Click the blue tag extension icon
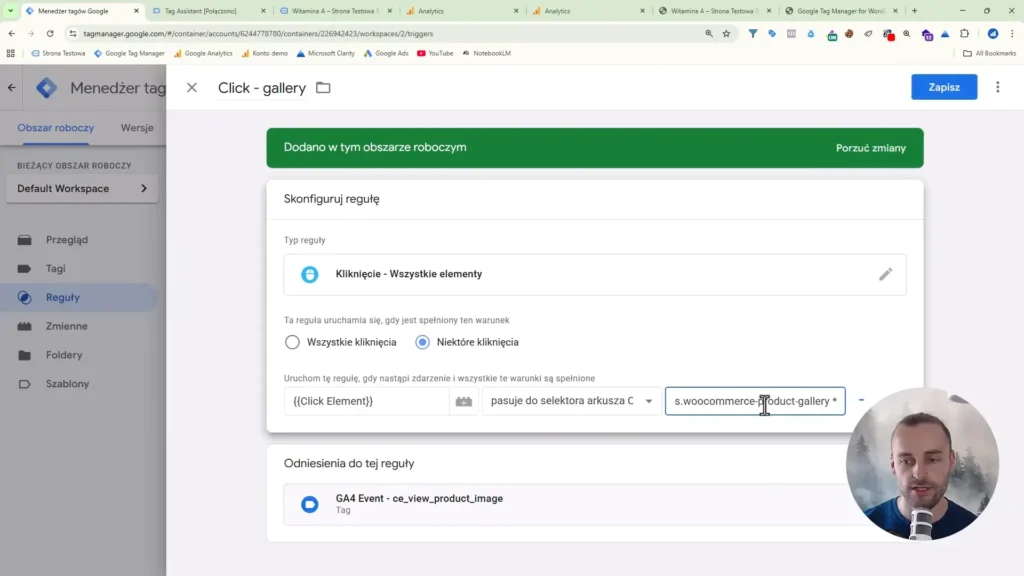Image resolution: width=1024 pixels, height=576 pixels. [772, 33]
